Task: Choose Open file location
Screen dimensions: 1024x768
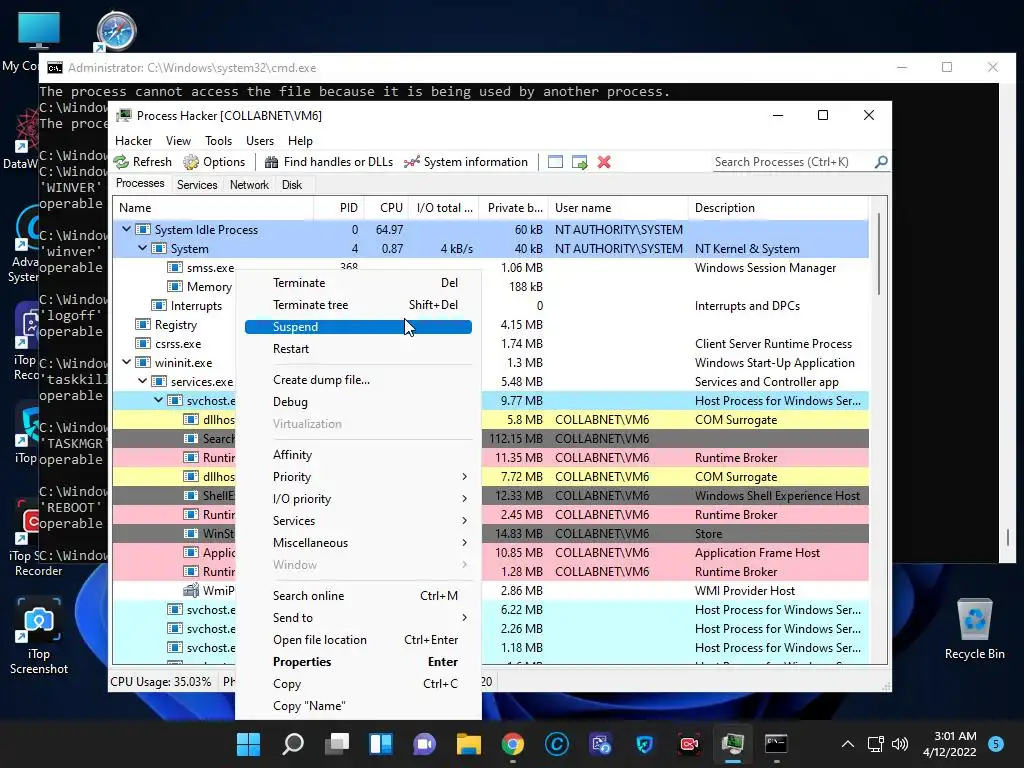Action: coord(358,640)
